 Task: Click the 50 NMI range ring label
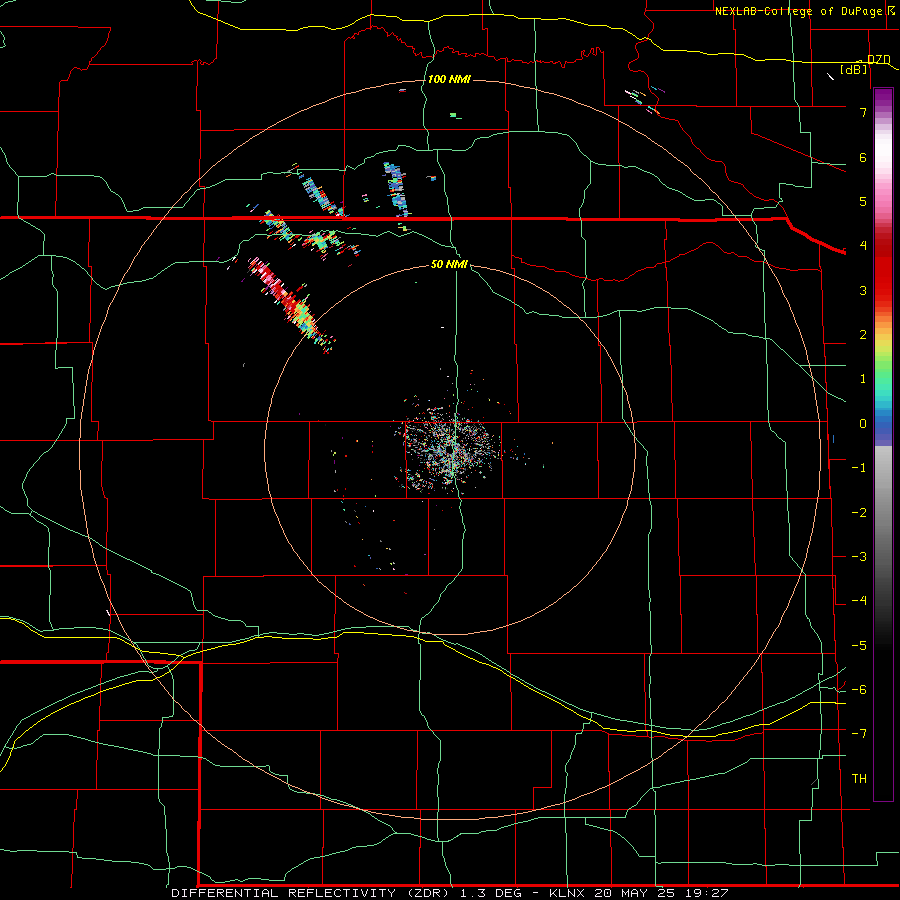point(449,264)
